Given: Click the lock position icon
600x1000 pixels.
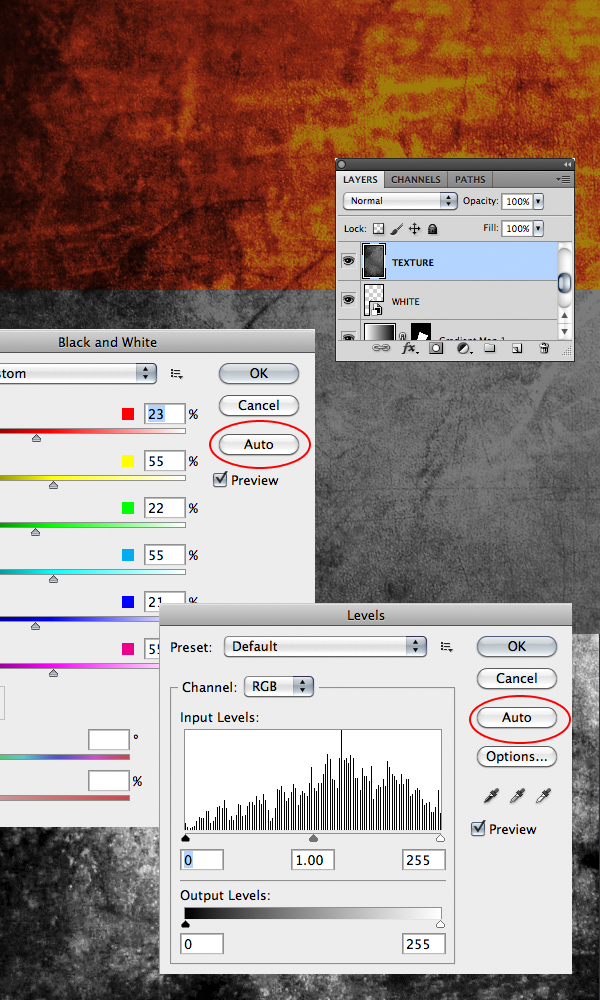Looking at the screenshot, I should (x=414, y=229).
